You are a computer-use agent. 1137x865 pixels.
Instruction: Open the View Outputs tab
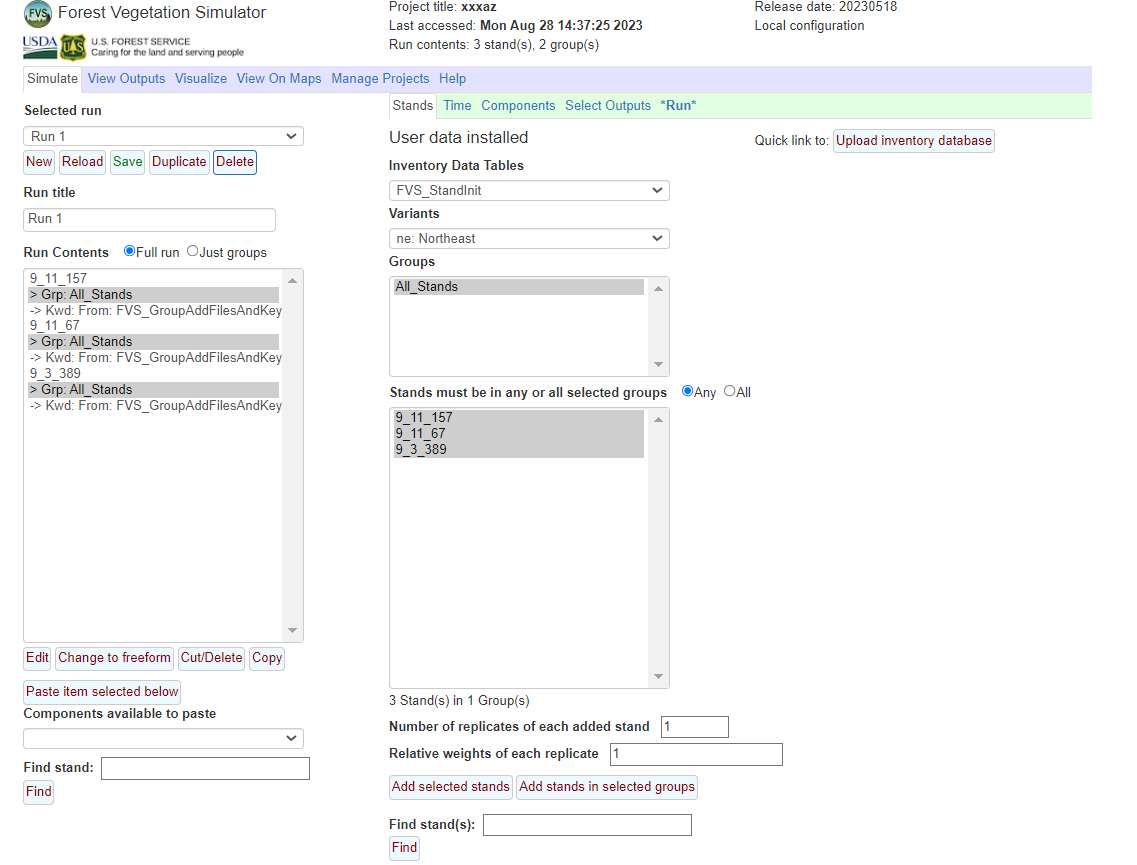(x=126, y=78)
